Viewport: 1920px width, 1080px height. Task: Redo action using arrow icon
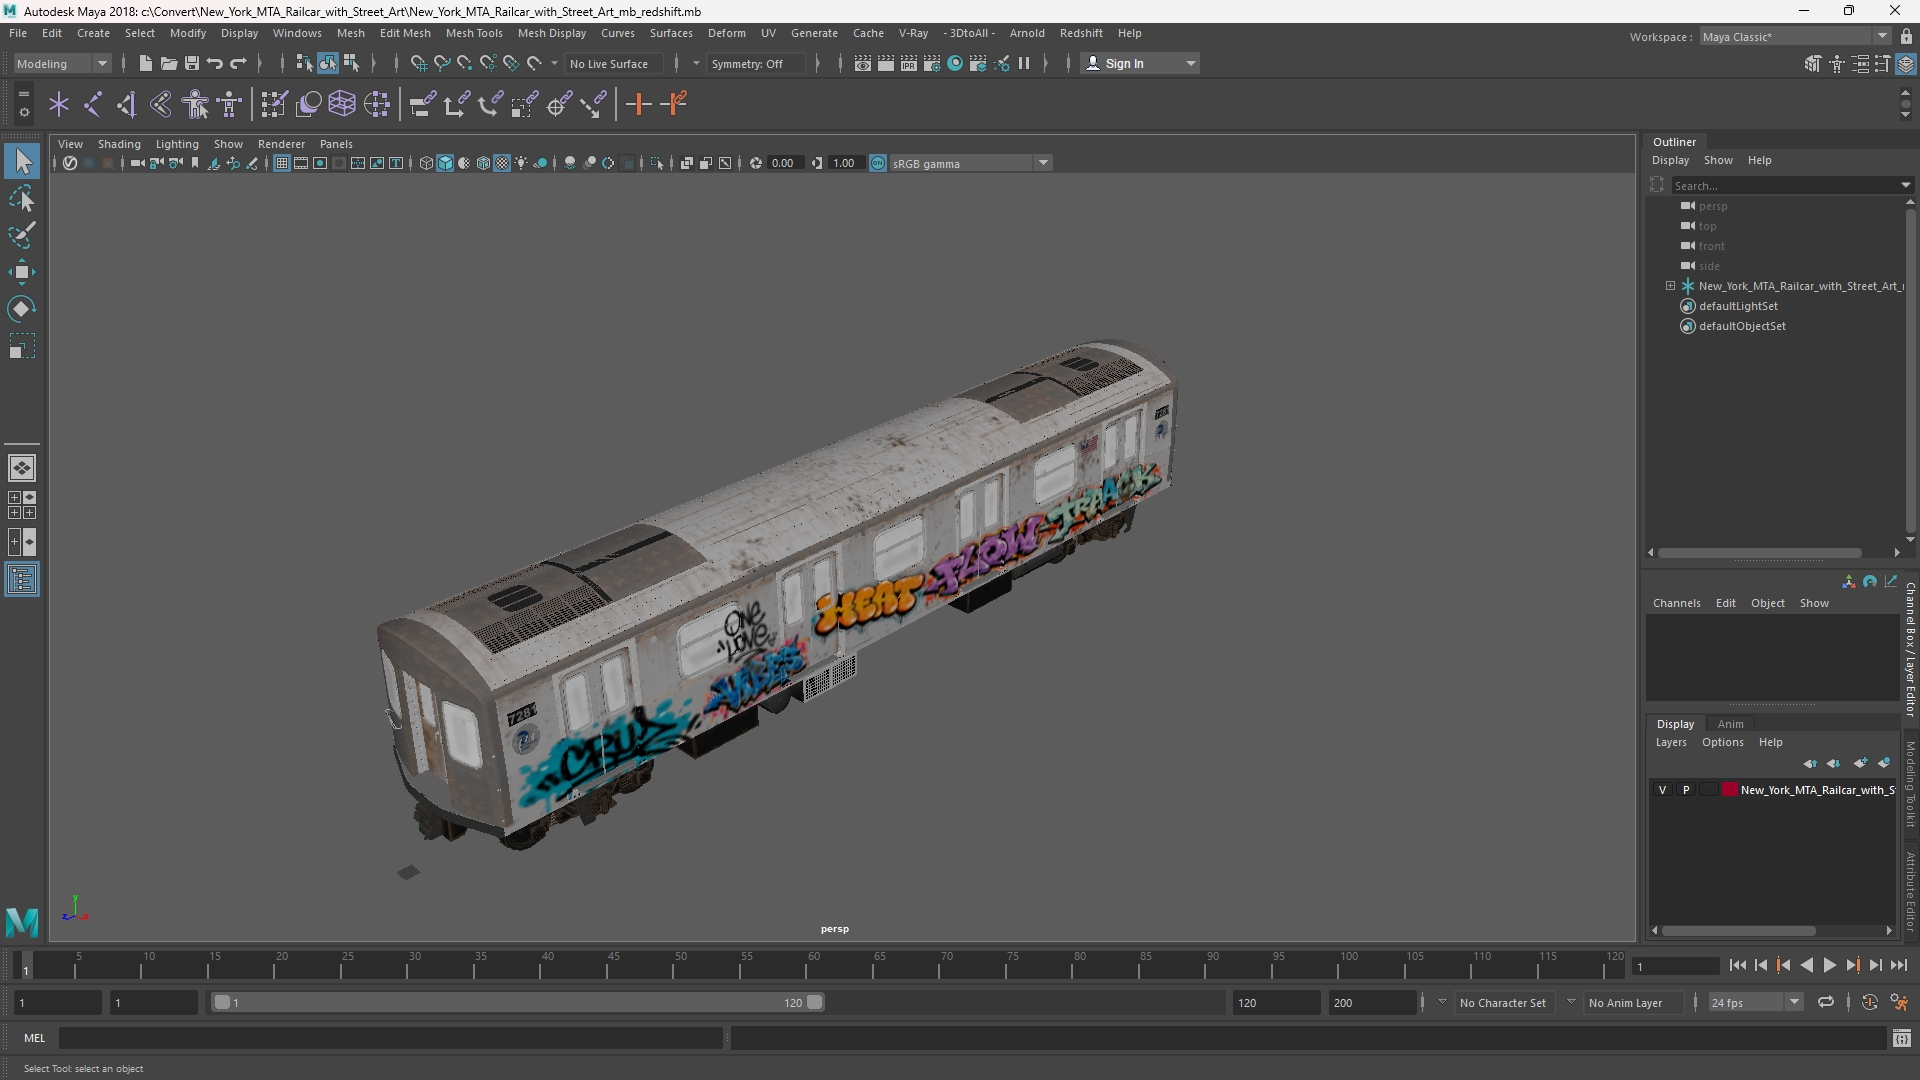(x=238, y=63)
